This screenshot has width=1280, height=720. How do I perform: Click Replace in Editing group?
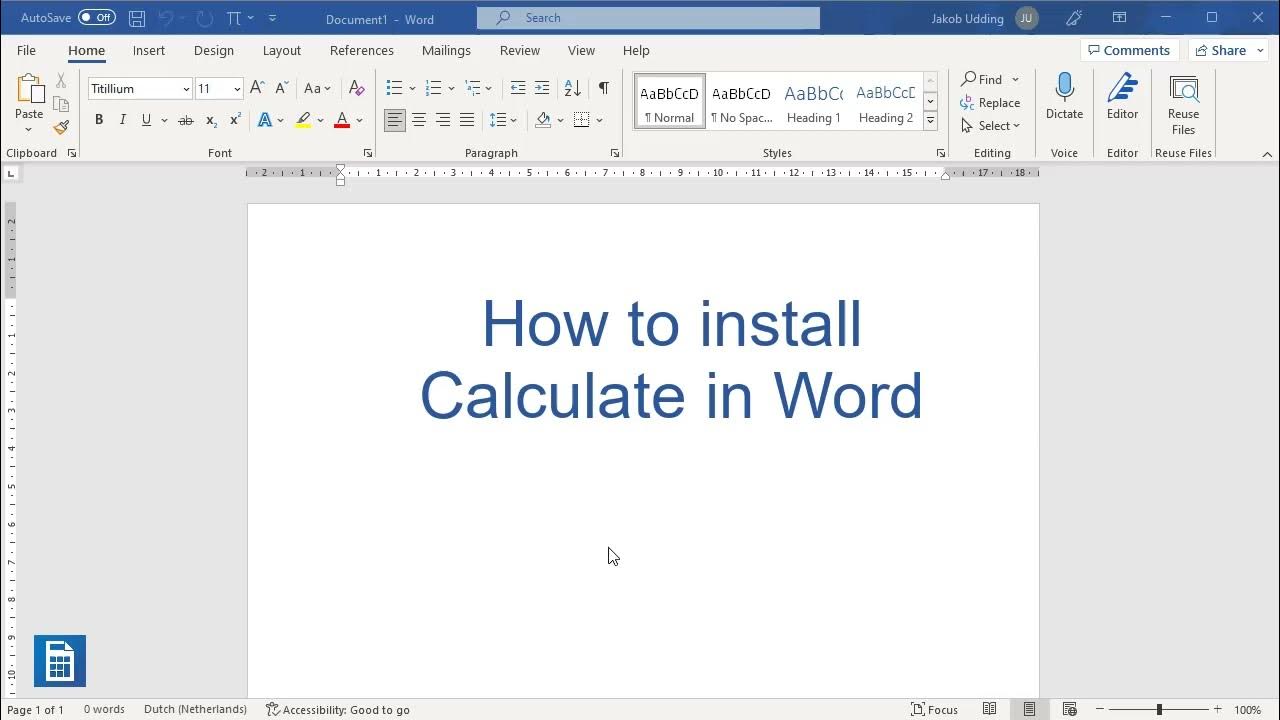(990, 103)
